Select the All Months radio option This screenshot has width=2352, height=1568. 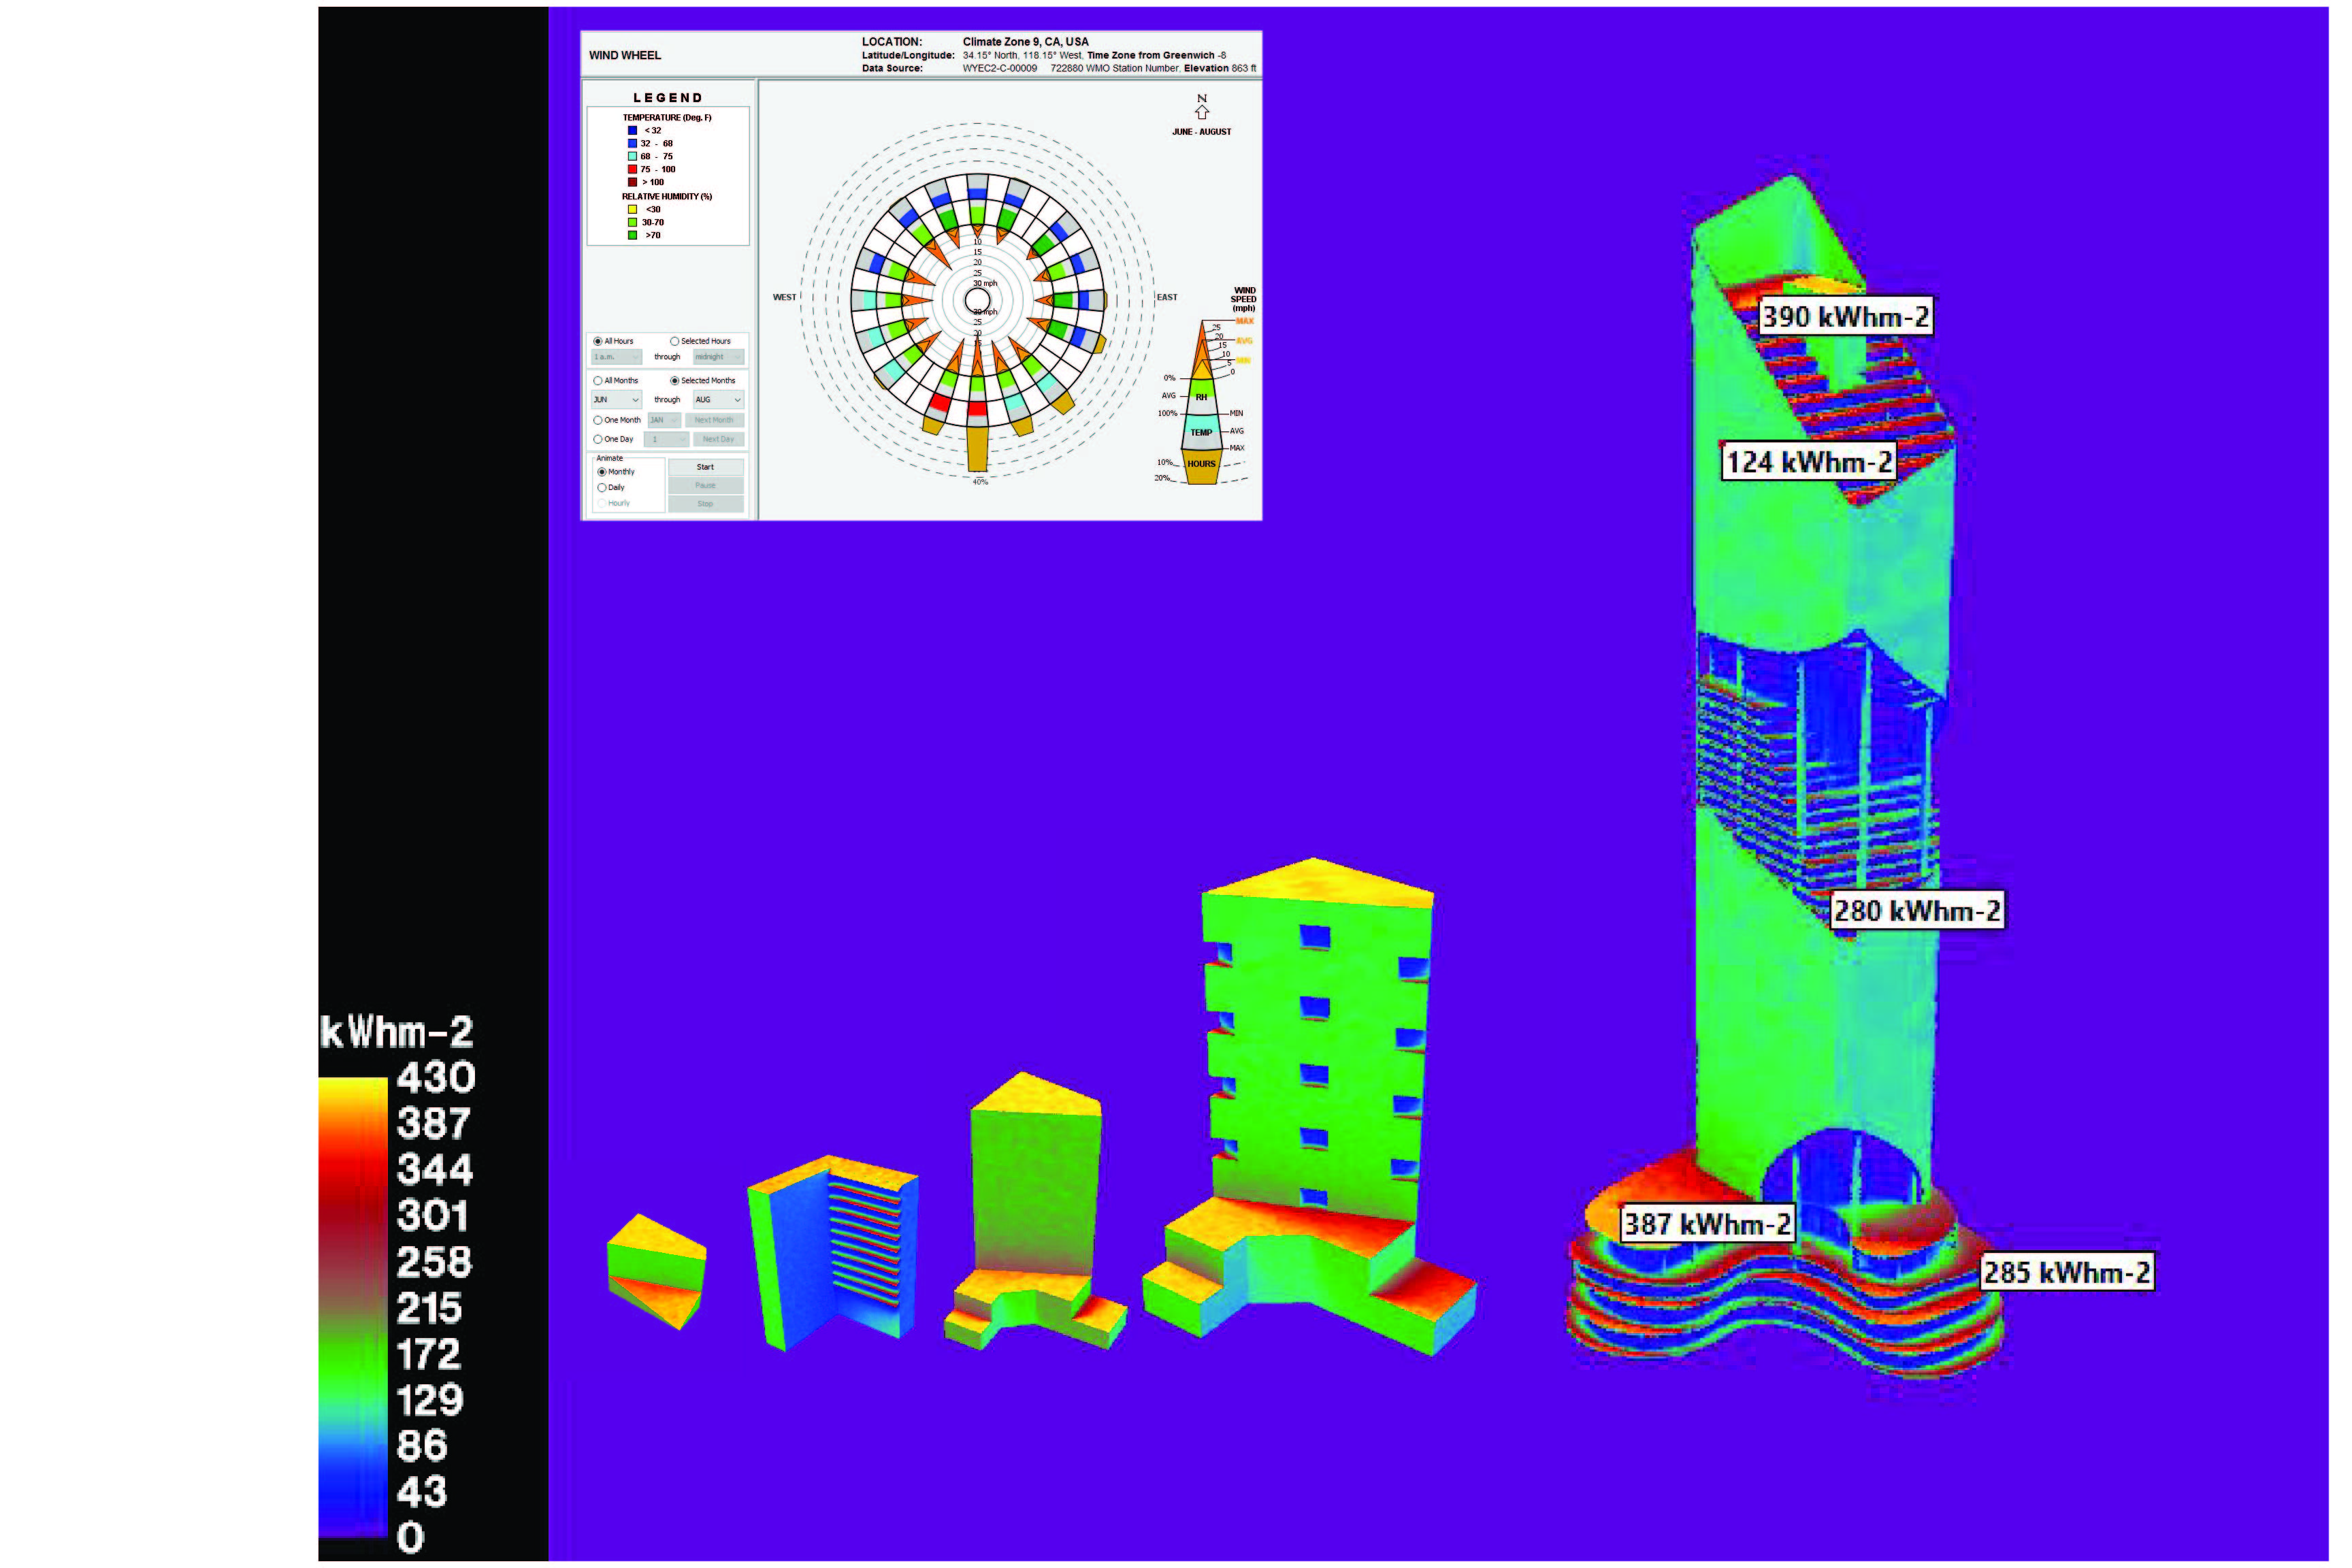click(598, 381)
